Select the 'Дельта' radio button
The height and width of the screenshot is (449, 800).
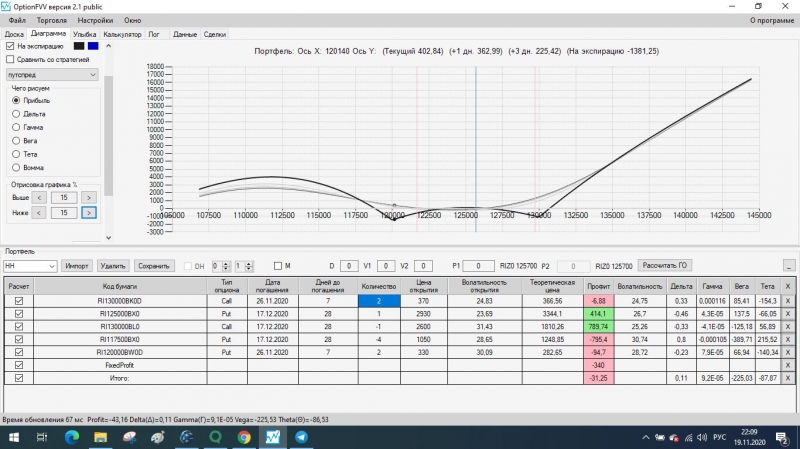click(x=16, y=114)
